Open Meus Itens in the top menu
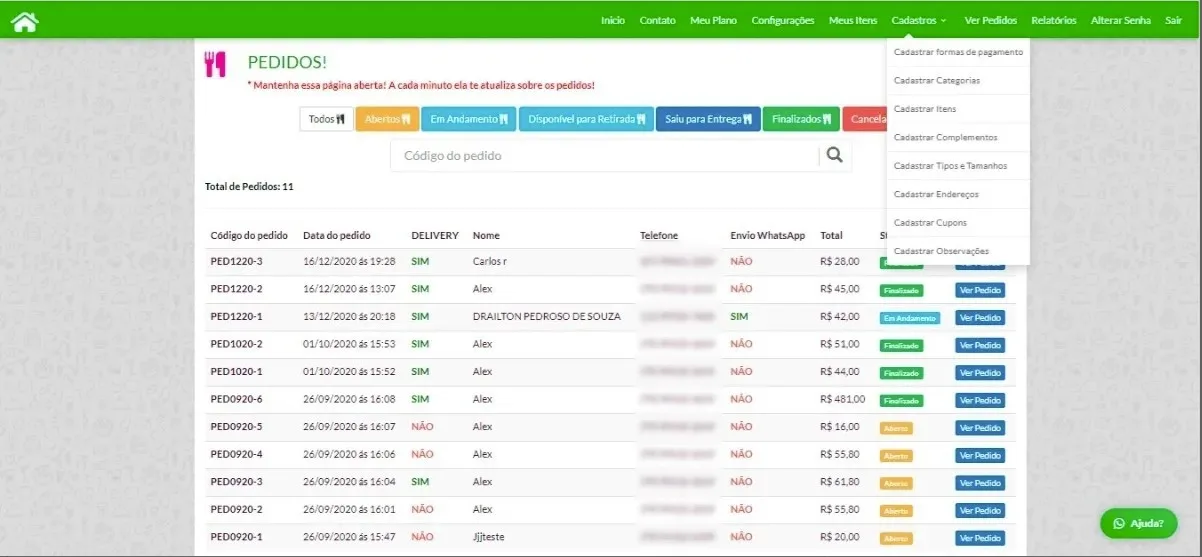 [x=852, y=20]
